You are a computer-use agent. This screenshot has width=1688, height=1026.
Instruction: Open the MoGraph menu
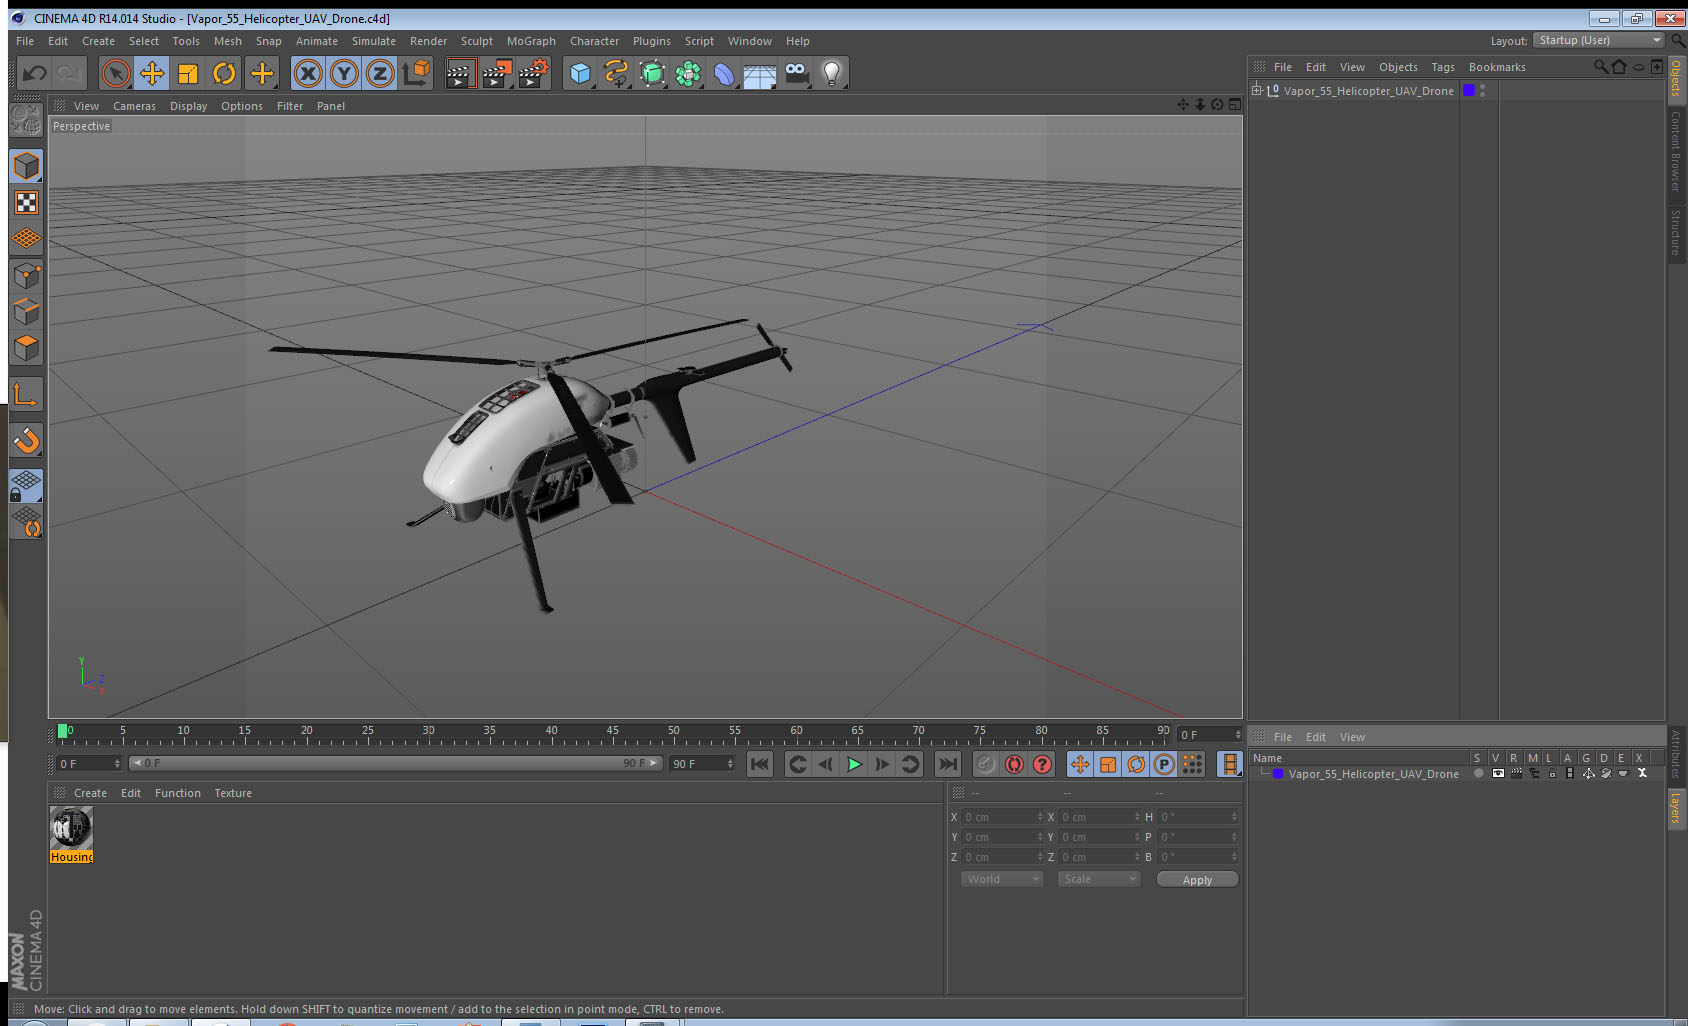coord(531,41)
